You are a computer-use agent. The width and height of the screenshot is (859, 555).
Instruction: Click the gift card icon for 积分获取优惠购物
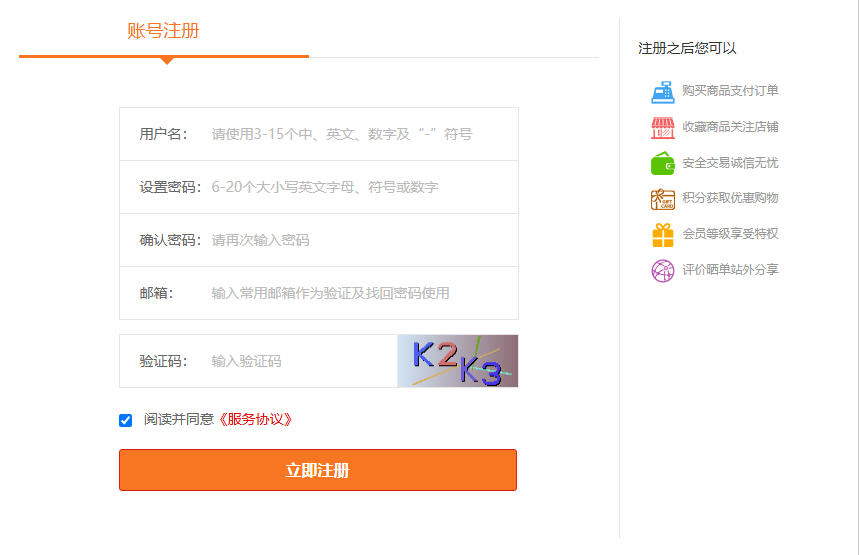pyautogui.click(x=662, y=199)
